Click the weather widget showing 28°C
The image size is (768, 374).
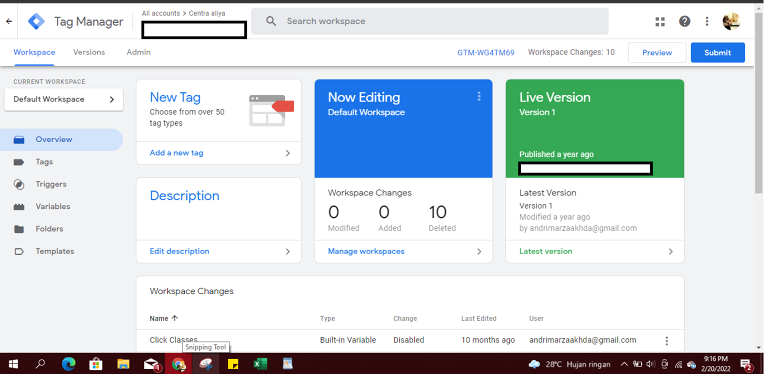[x=570, y=364]
